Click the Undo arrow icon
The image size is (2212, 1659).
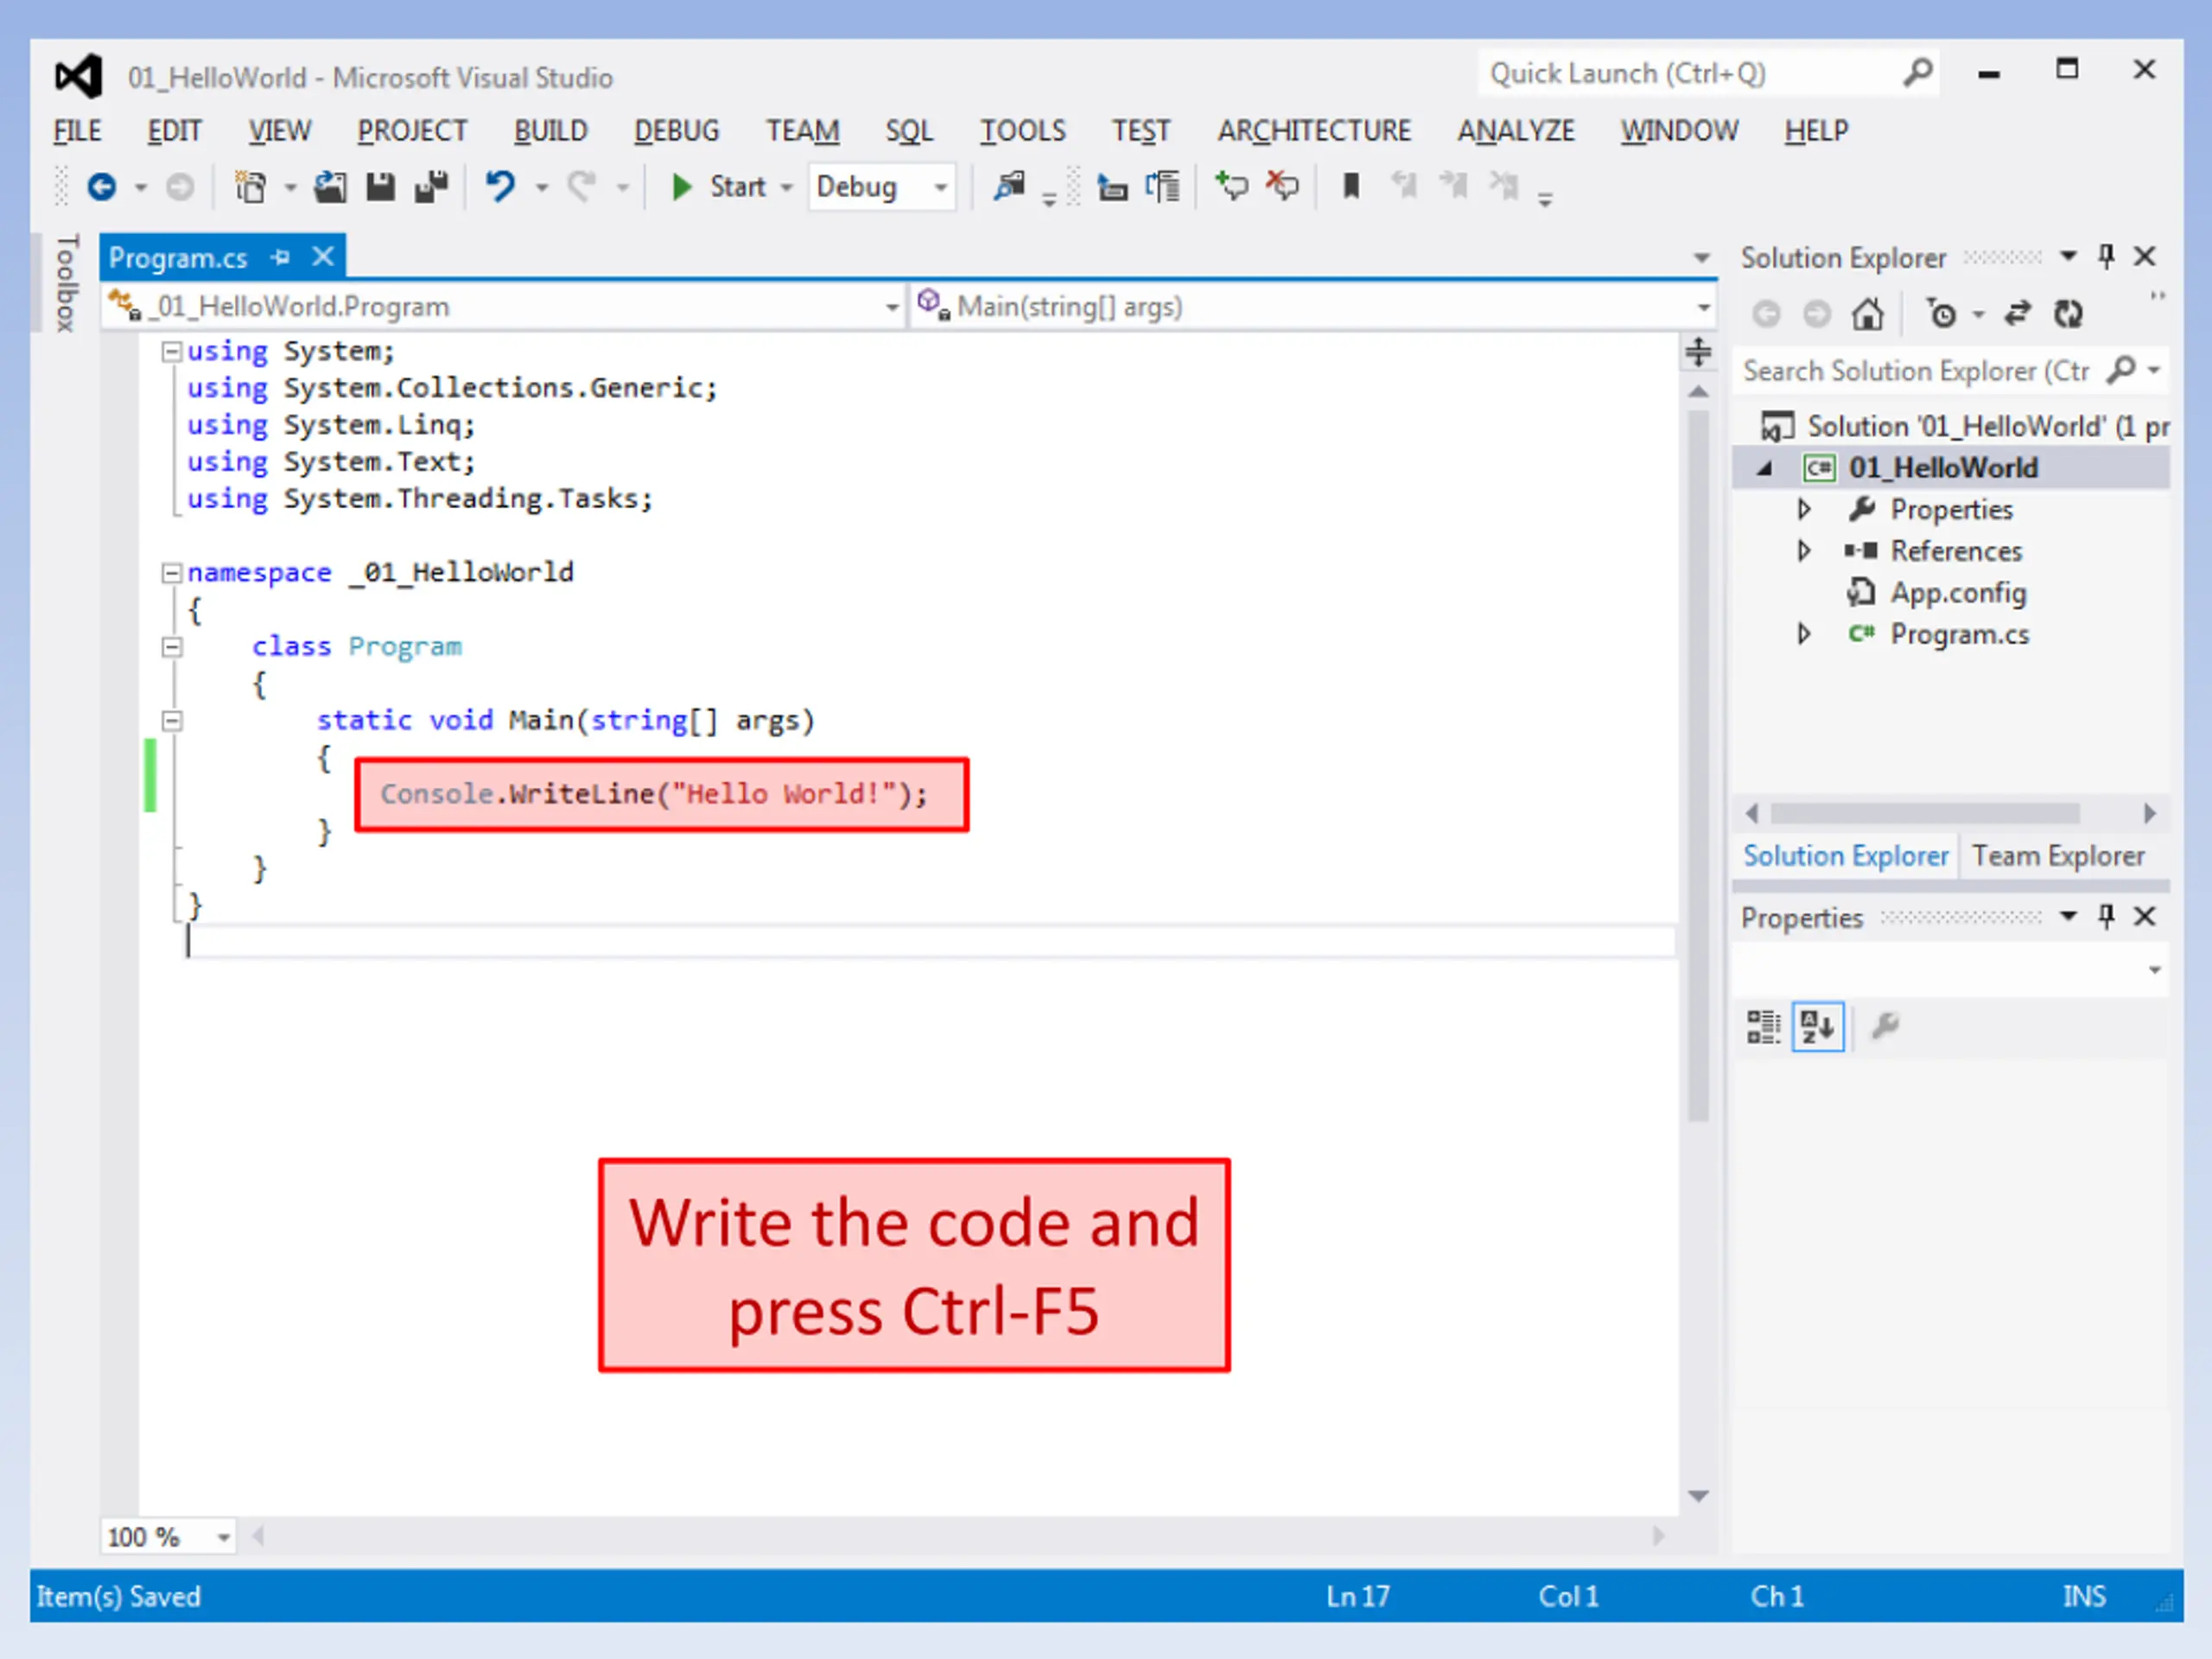500,187
